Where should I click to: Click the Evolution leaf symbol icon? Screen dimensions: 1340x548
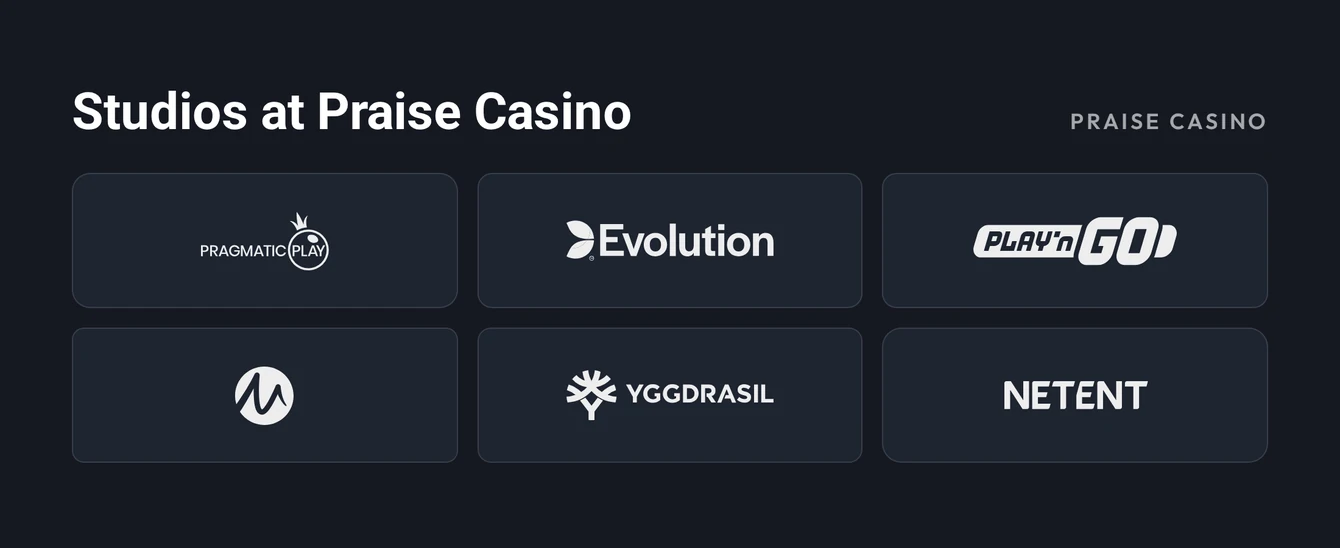580,240
